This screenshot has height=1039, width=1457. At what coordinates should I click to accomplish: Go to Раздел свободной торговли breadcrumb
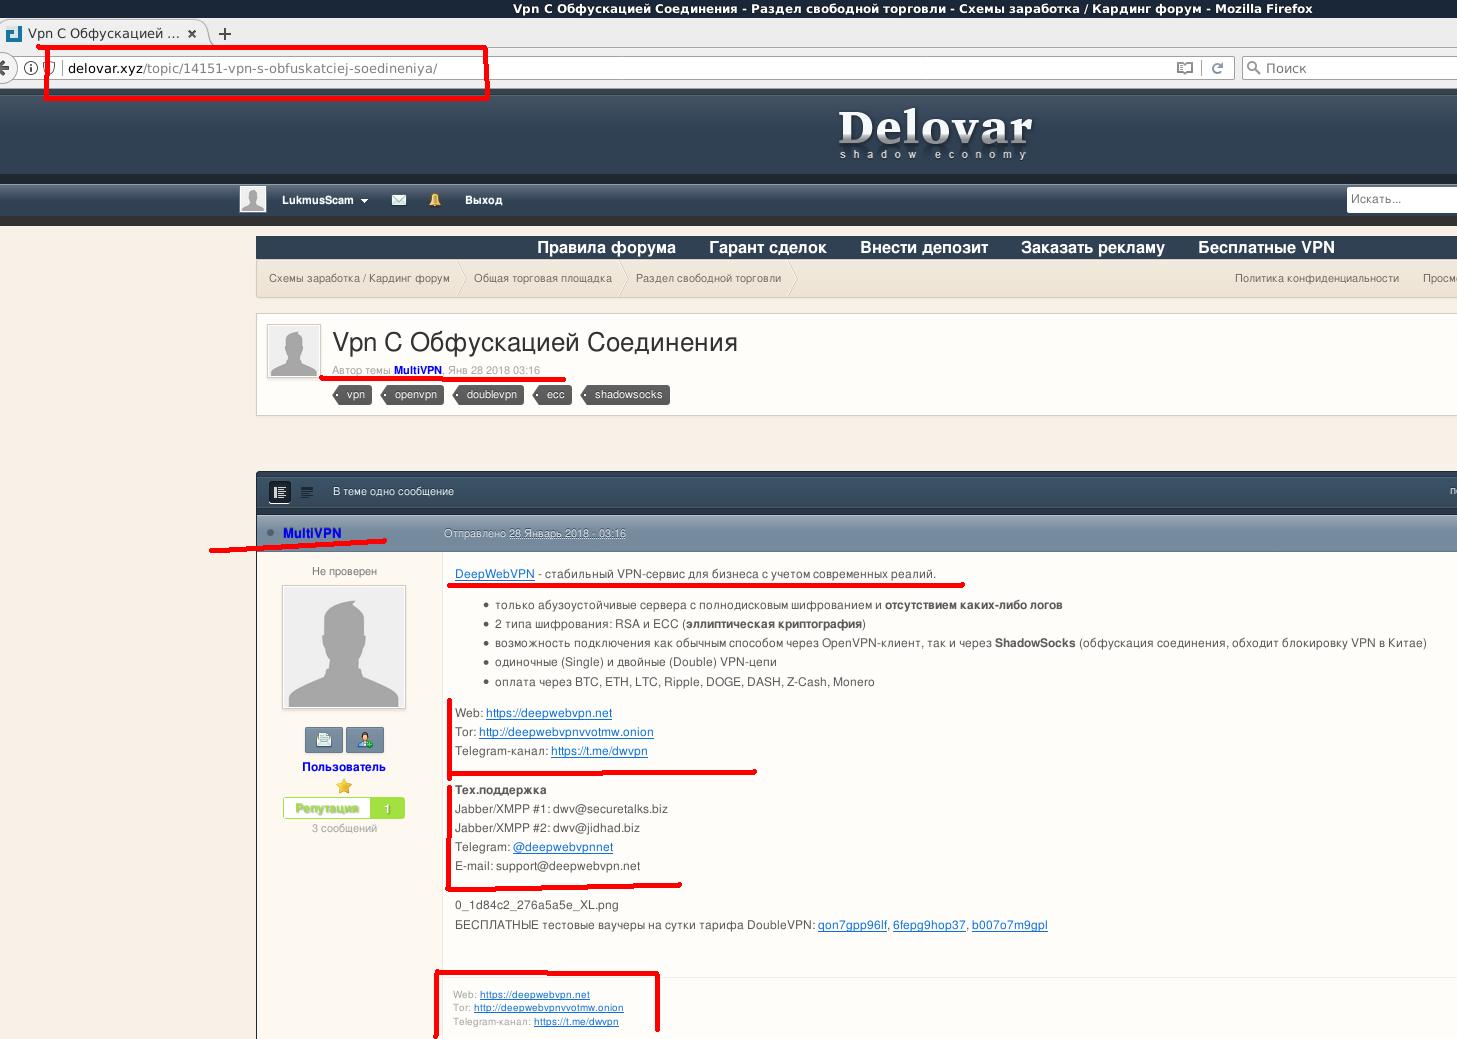[708, 278]
